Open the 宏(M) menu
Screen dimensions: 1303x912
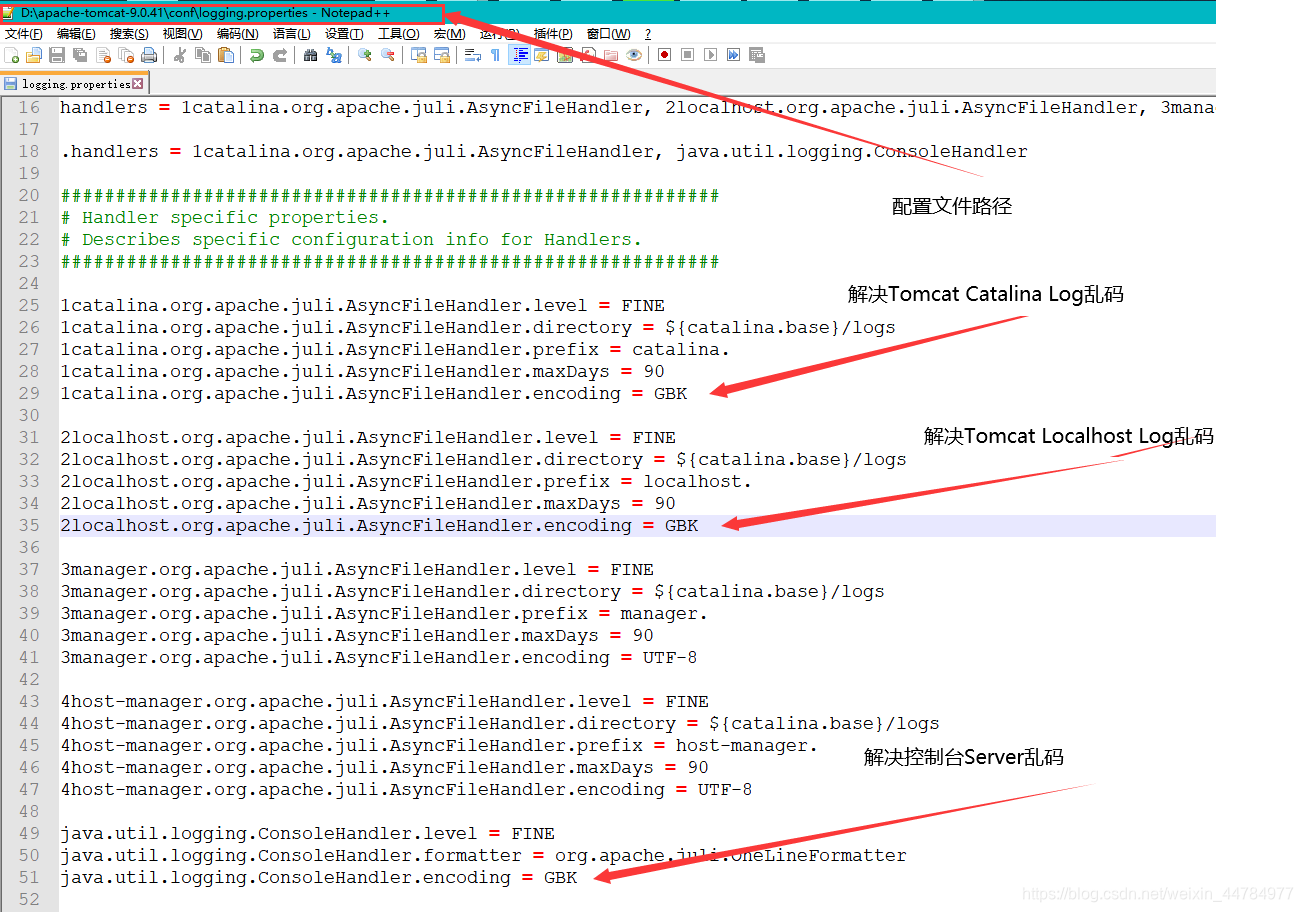[x=449, y=34]
